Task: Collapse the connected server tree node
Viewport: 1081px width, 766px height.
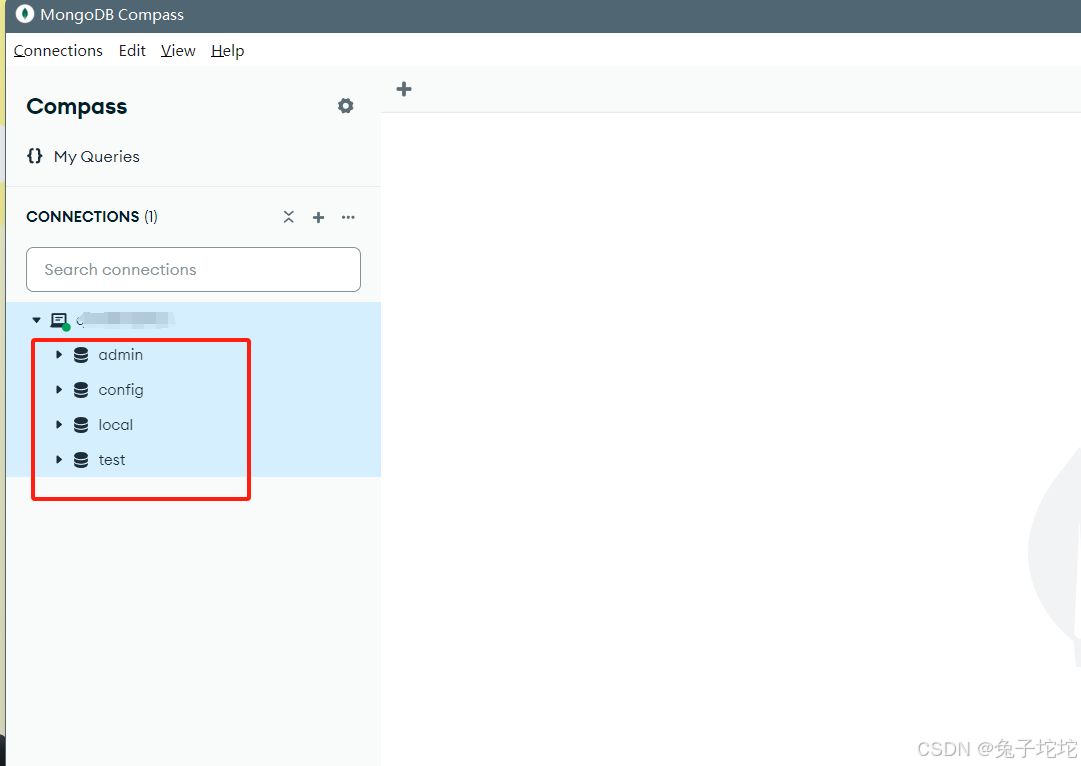Action: (37, 320)
